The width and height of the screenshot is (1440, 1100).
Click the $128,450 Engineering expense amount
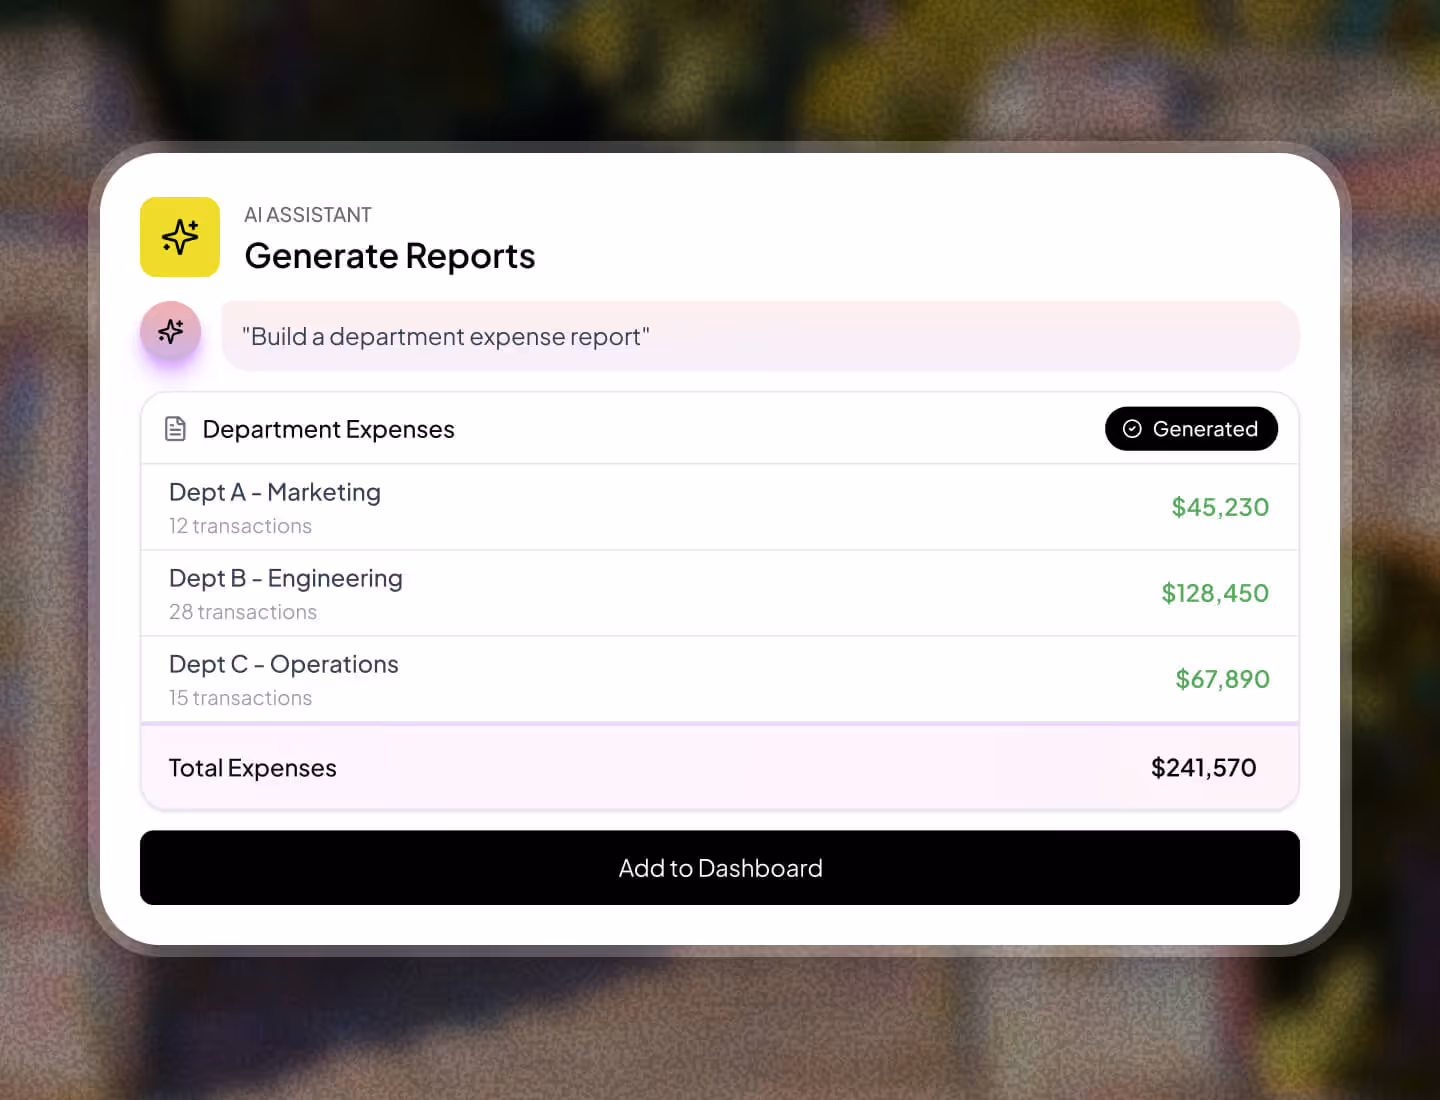[x=1214, y=592]
